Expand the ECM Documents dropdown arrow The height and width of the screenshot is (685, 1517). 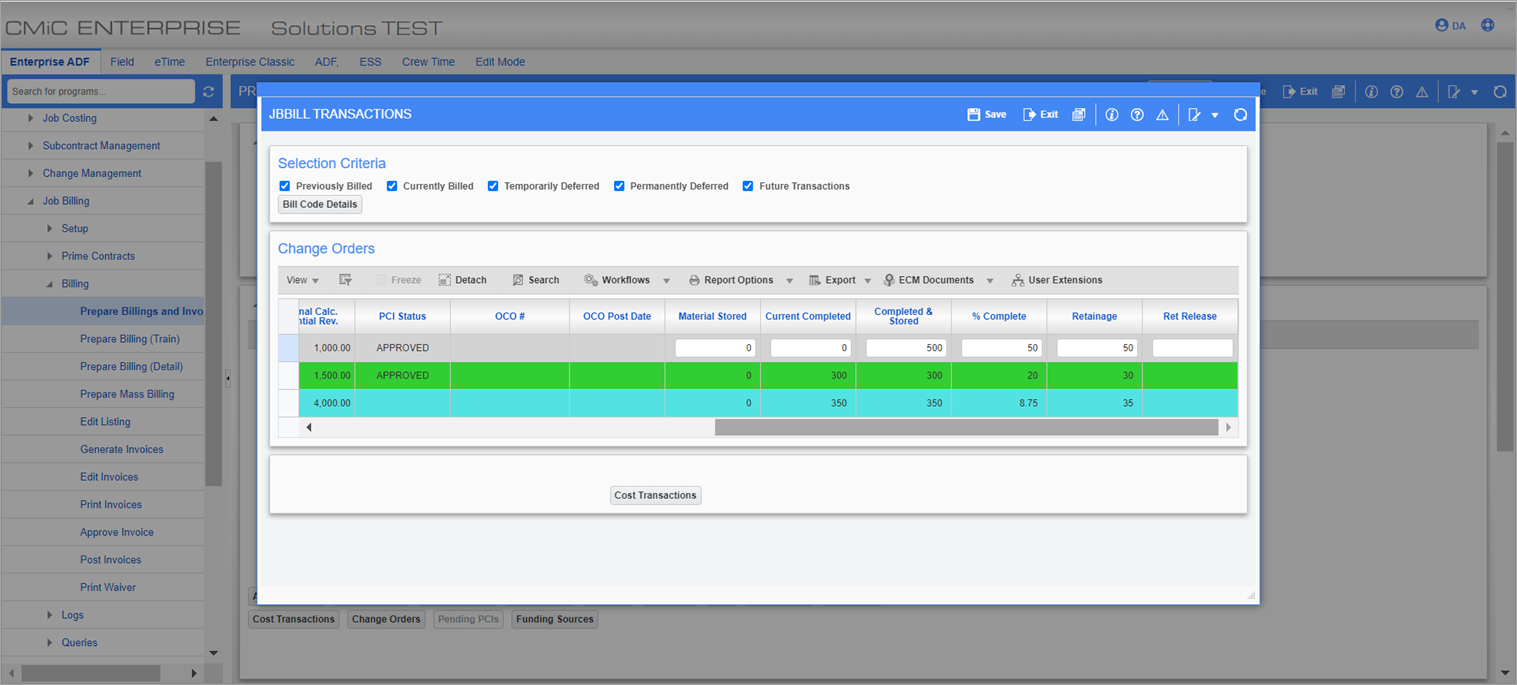pos(990,281)
